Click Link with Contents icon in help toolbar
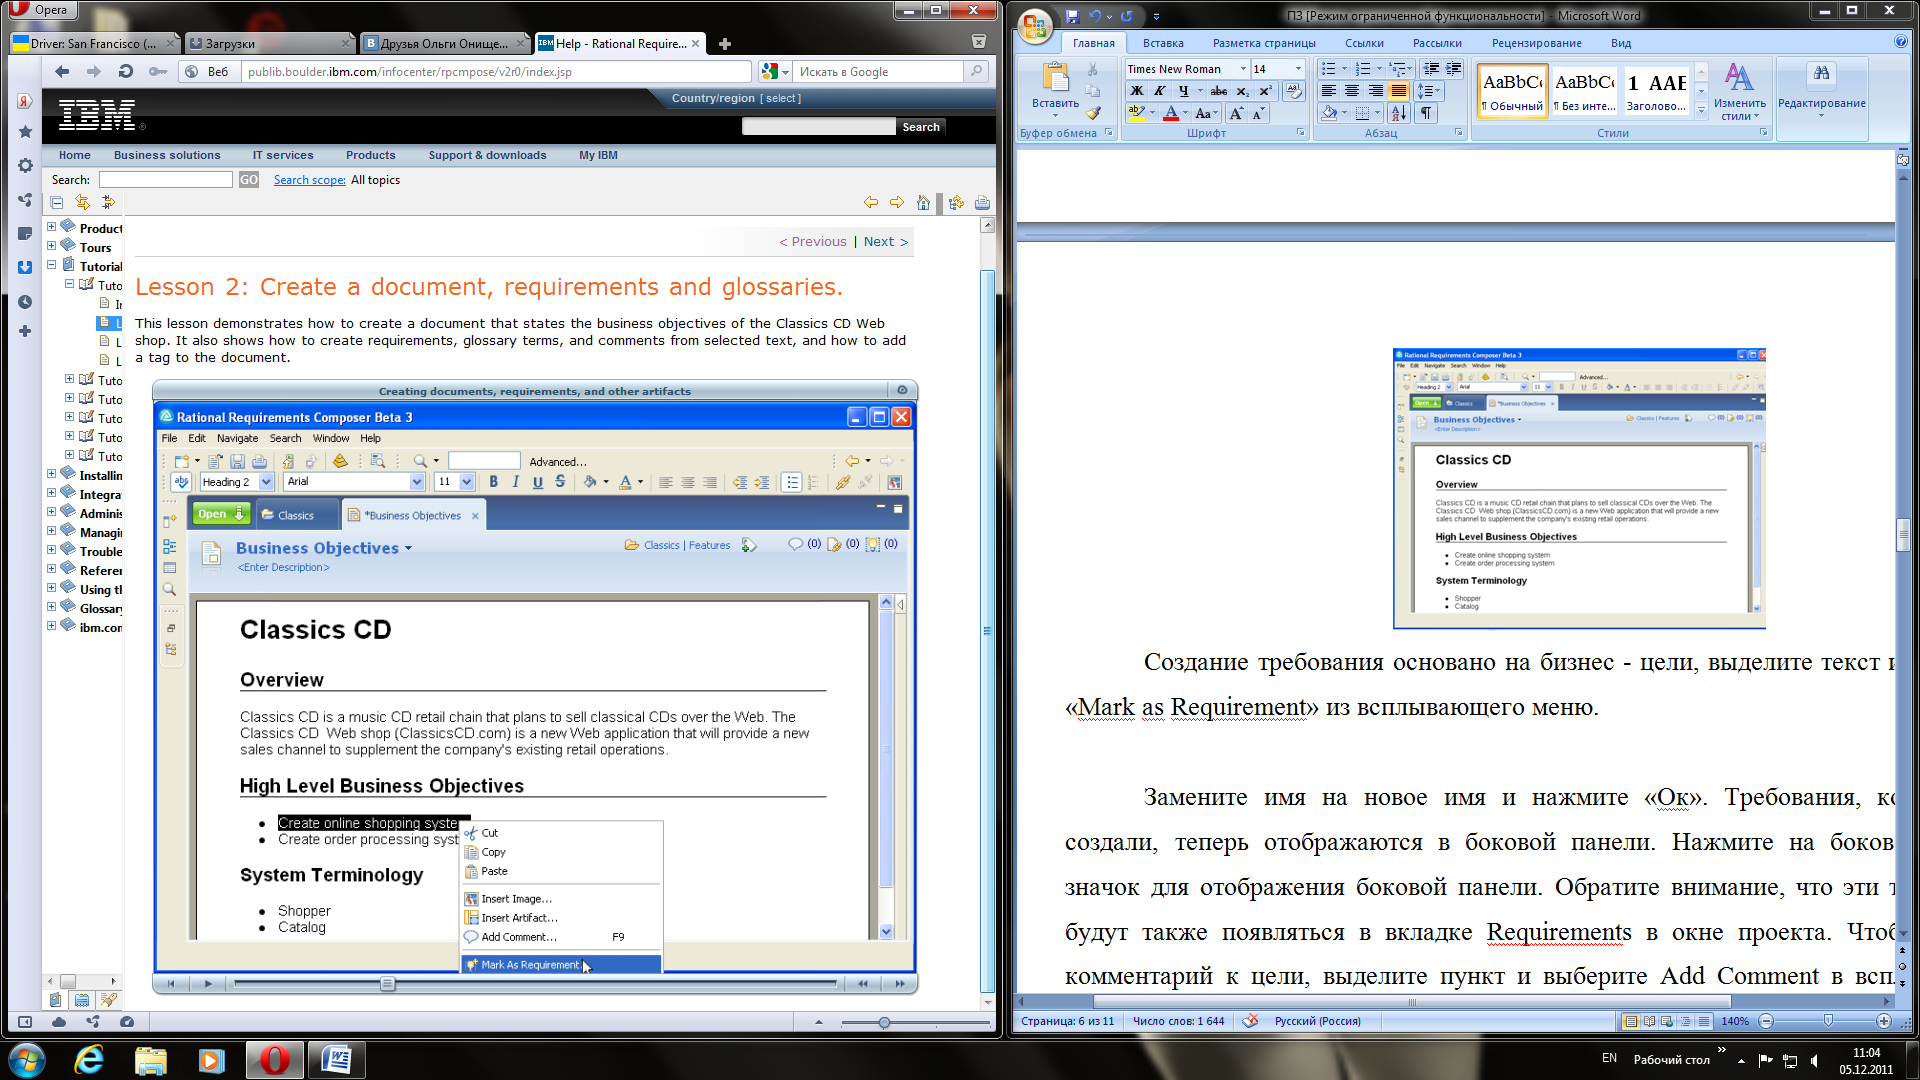Screen dimensions: 1920x1080 click(x=83, y=203)
